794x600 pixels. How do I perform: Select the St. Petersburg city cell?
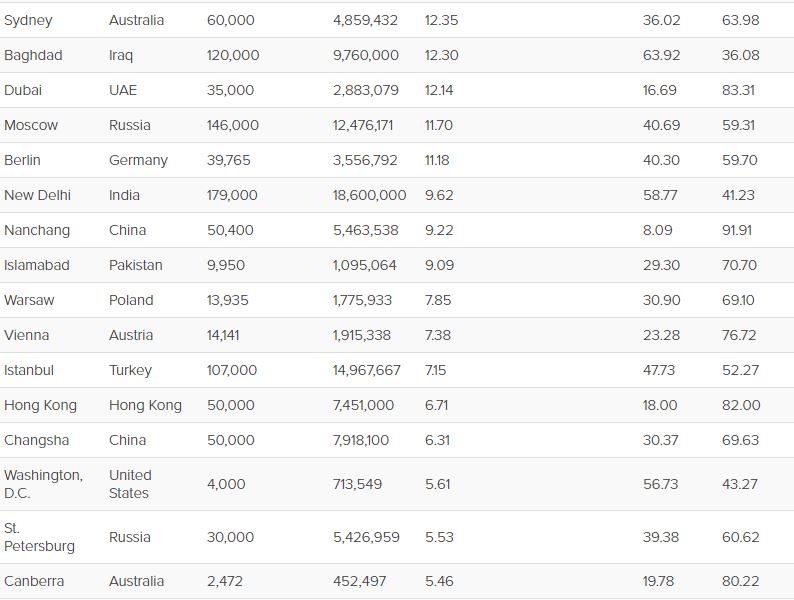39,537
